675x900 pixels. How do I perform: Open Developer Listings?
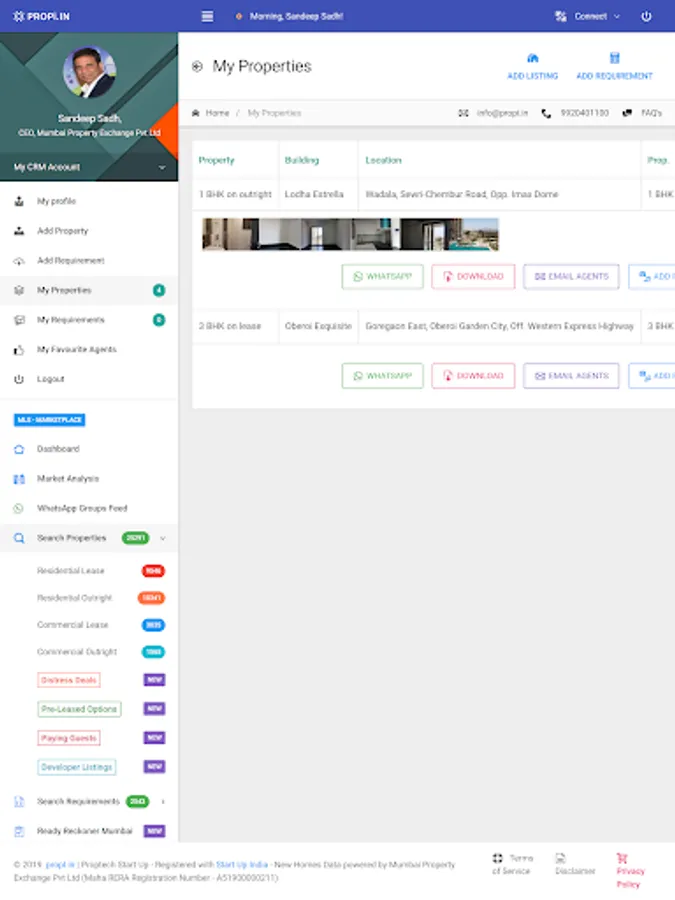click(77, 767)
